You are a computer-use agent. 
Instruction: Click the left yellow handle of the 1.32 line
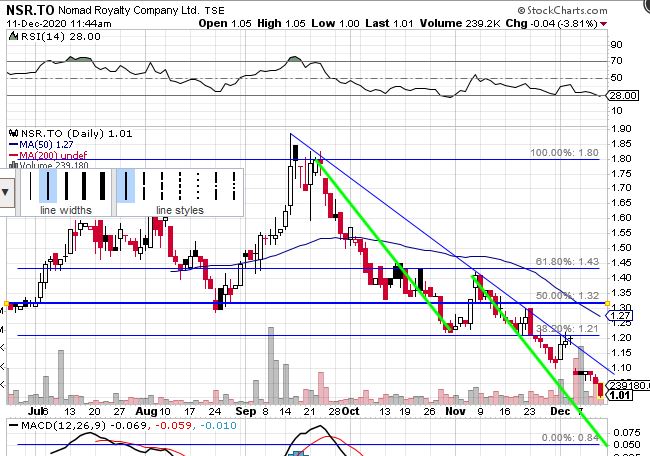click(6, 303)
